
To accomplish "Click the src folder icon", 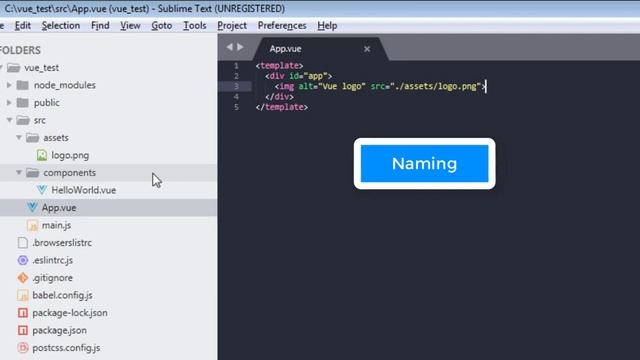I will coord(23,120).
